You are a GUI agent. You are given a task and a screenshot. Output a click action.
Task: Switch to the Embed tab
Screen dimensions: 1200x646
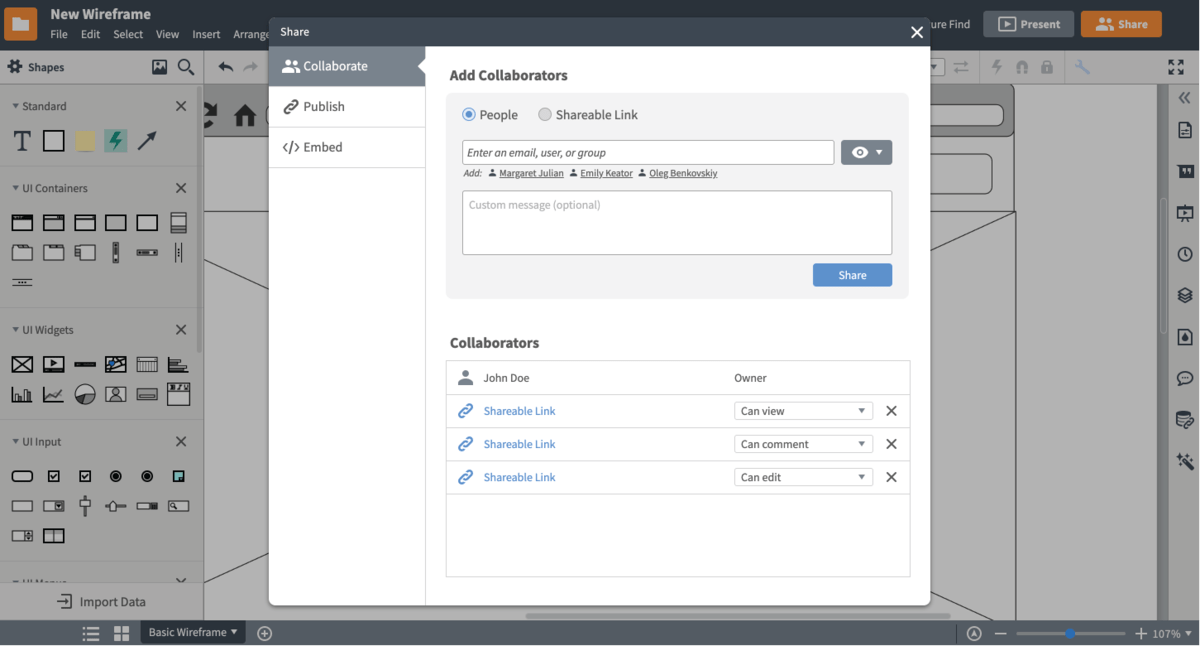coord(313,146)
